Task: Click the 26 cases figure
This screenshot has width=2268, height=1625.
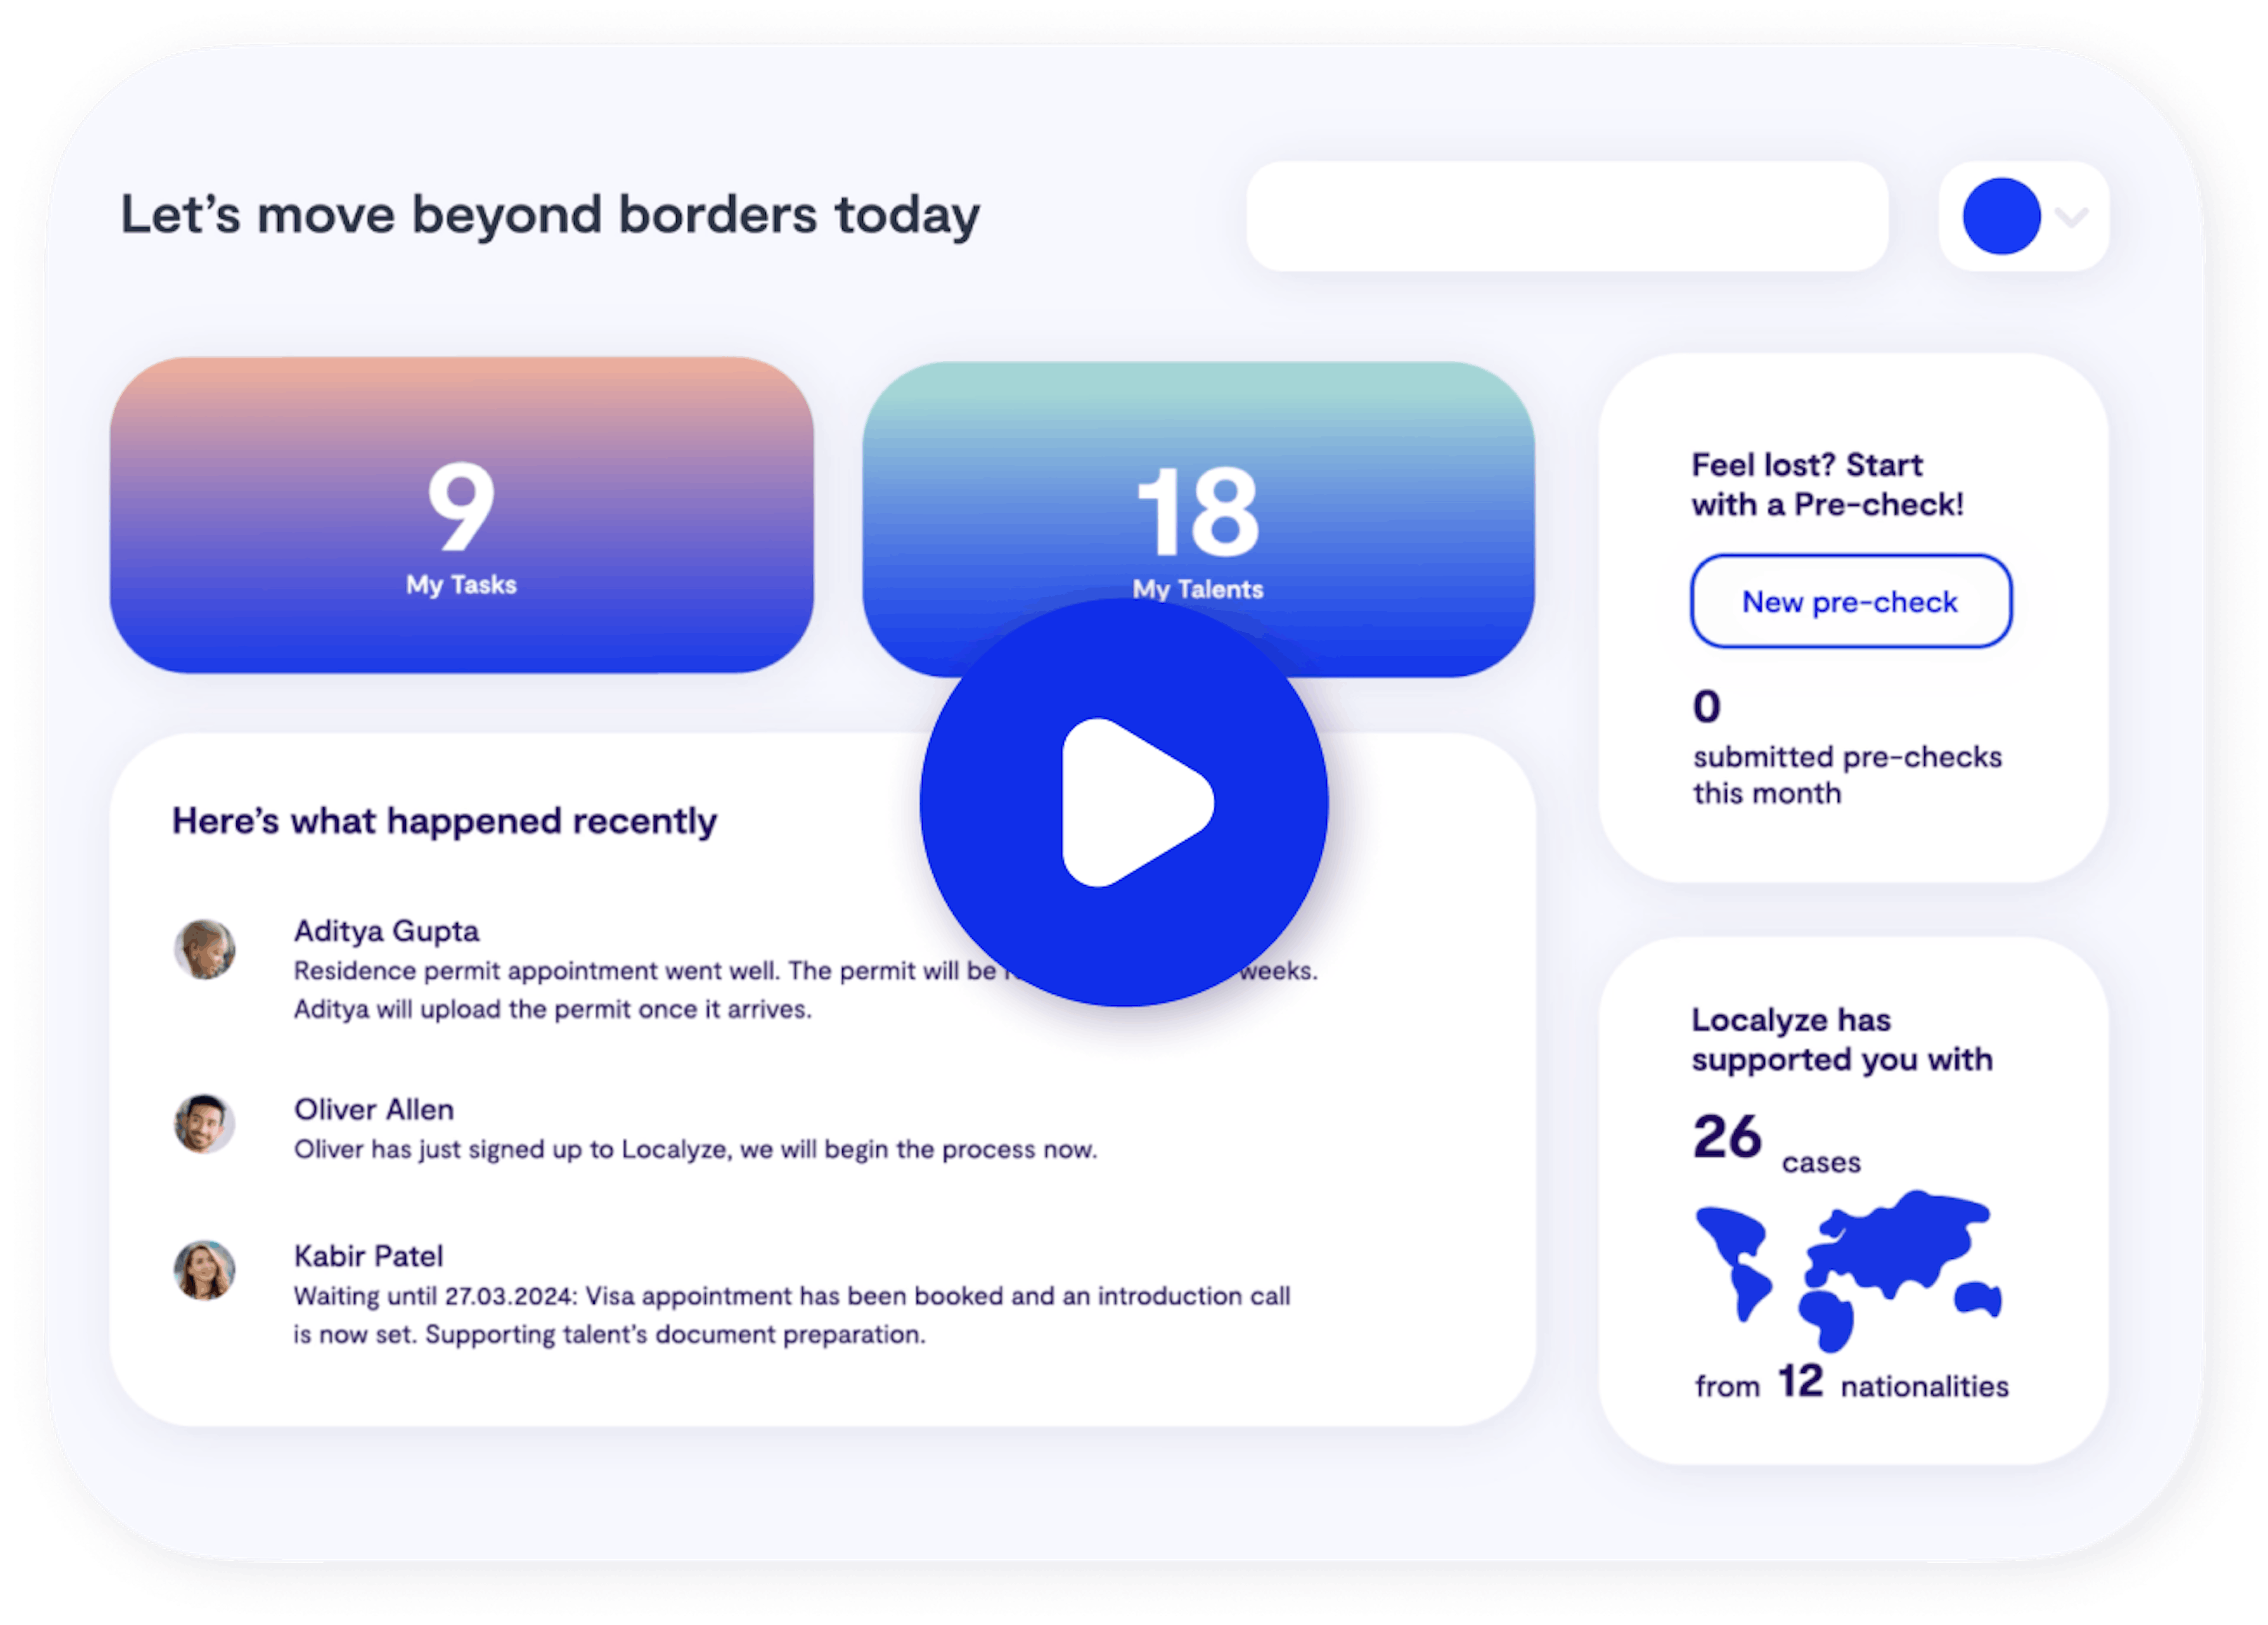Action: [1727, 1137]
